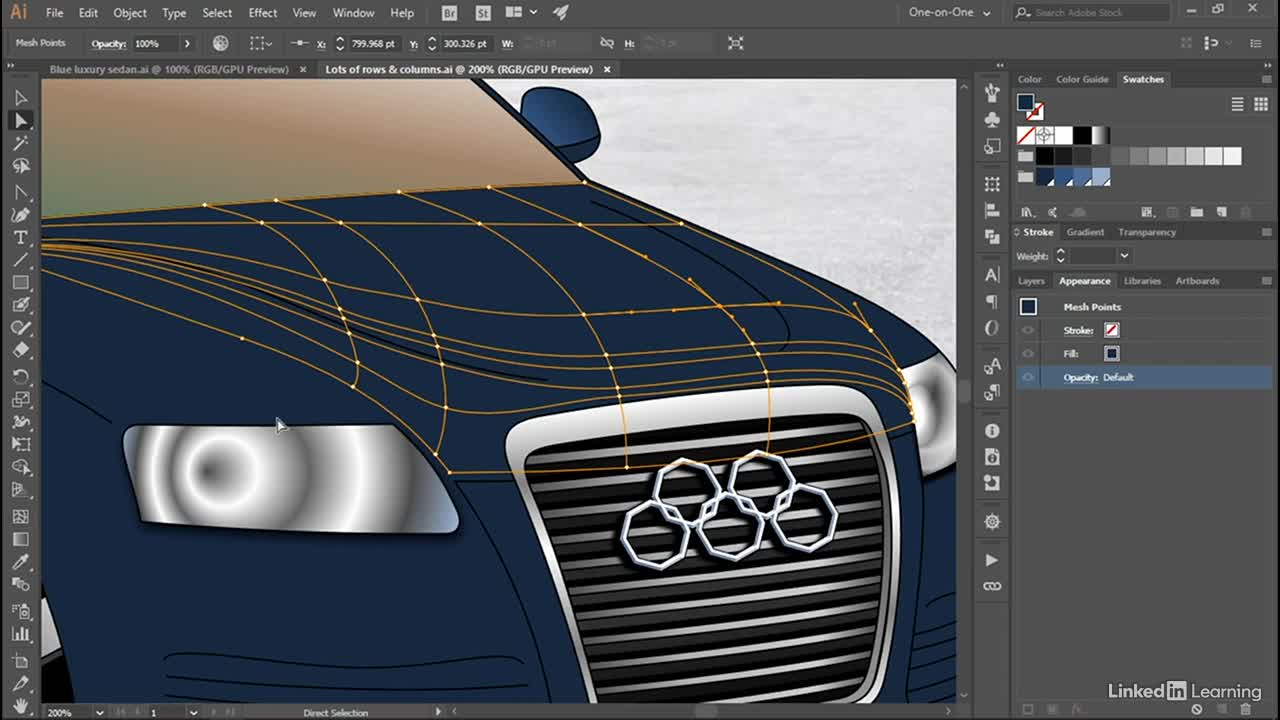
Task: Toggle visibility of the Opacity attribute
Action: click(1028, 377)
